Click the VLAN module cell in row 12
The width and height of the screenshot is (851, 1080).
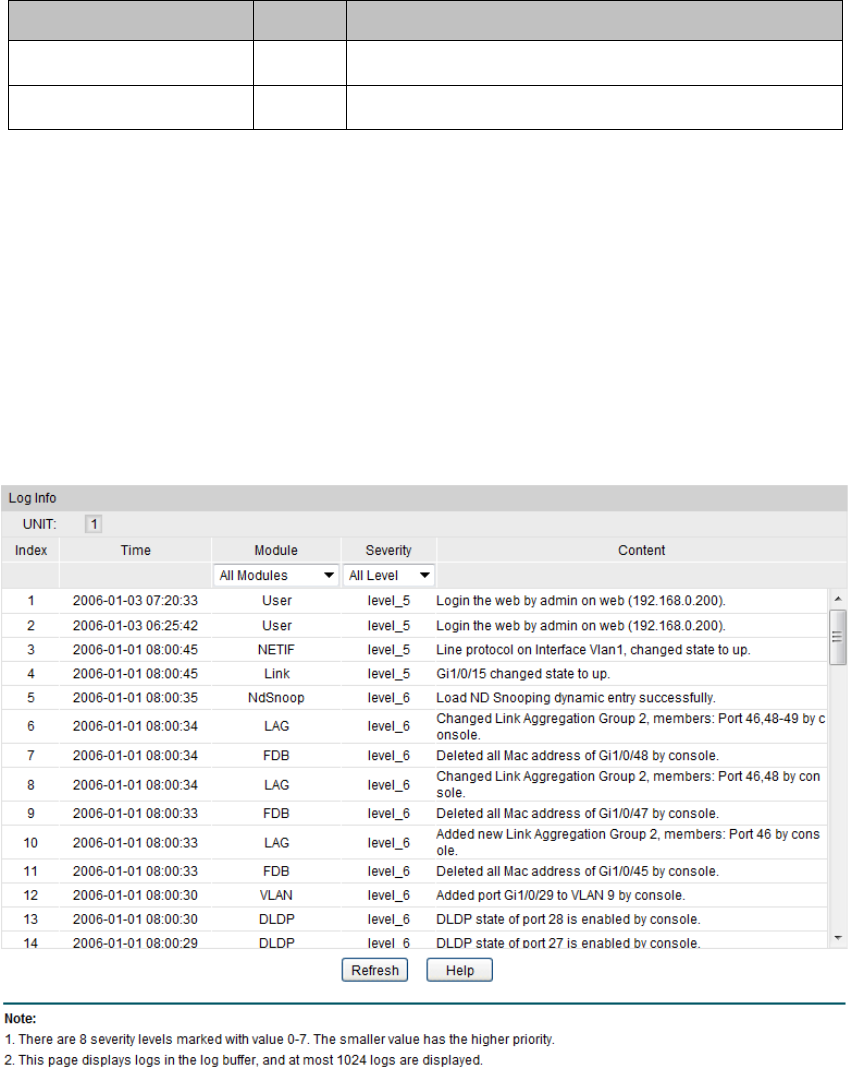(276, 895)
